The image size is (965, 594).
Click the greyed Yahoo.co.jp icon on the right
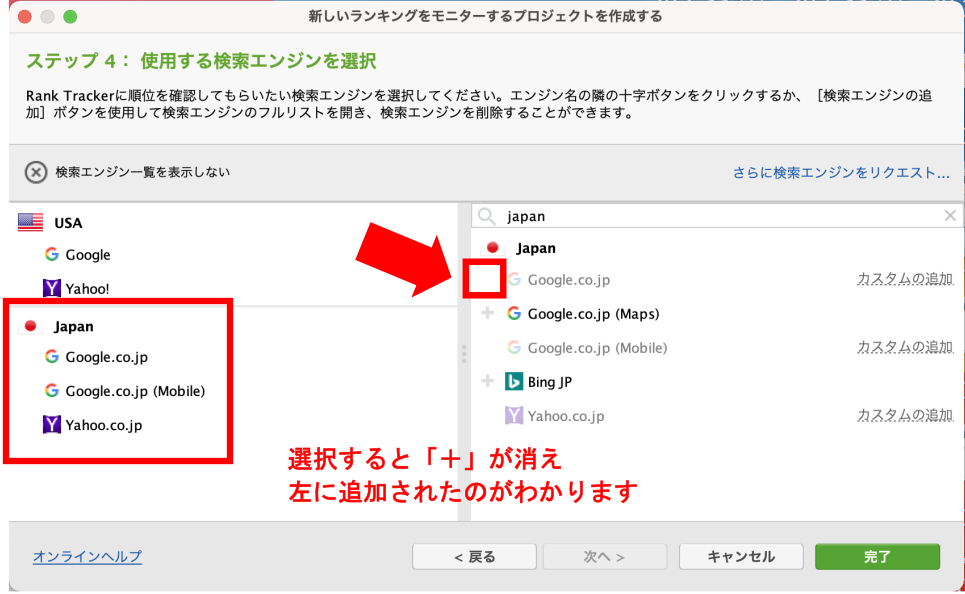pos(514,415)
